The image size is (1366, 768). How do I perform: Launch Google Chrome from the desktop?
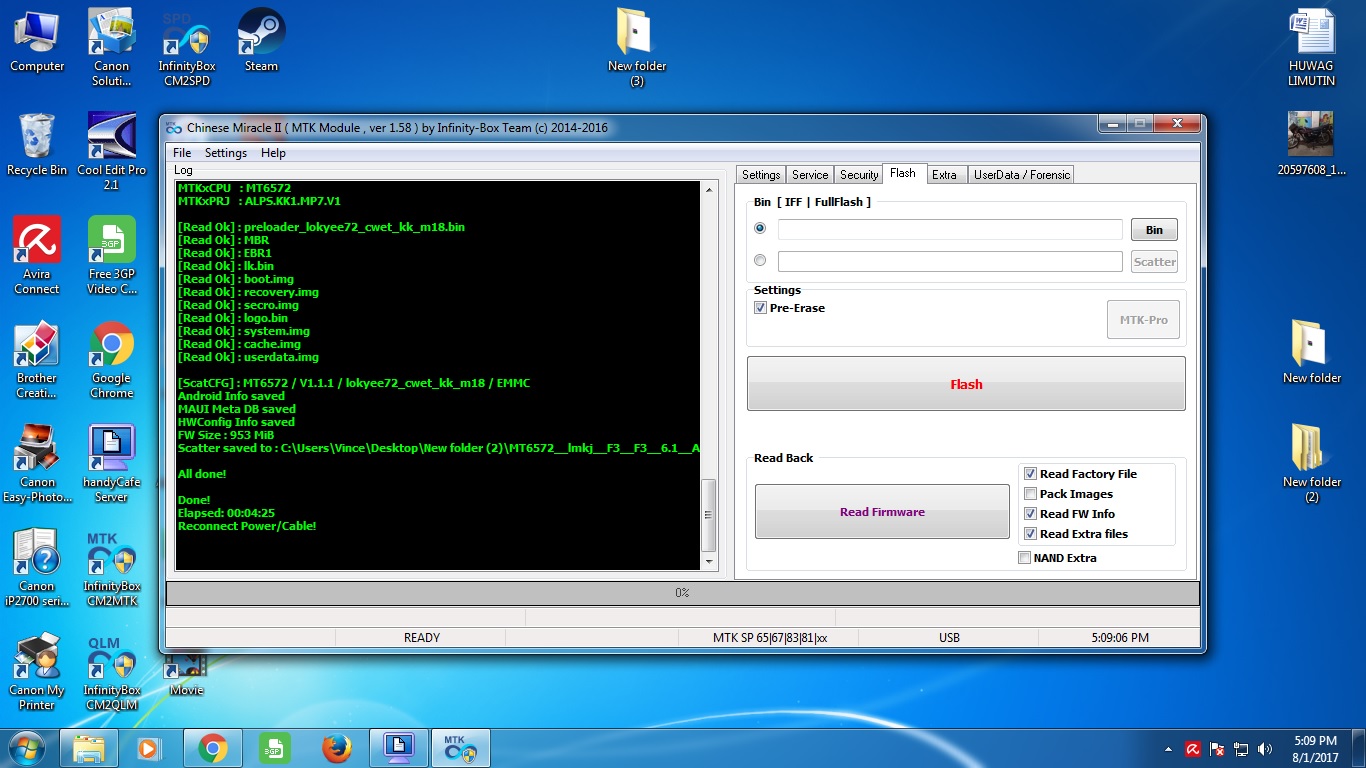[112, 359]
